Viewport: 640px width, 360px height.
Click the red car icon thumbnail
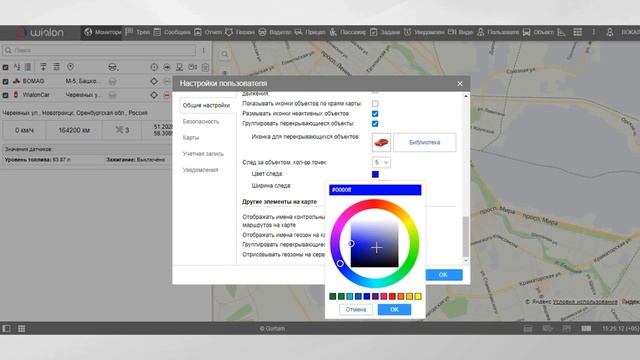point(381,142)
